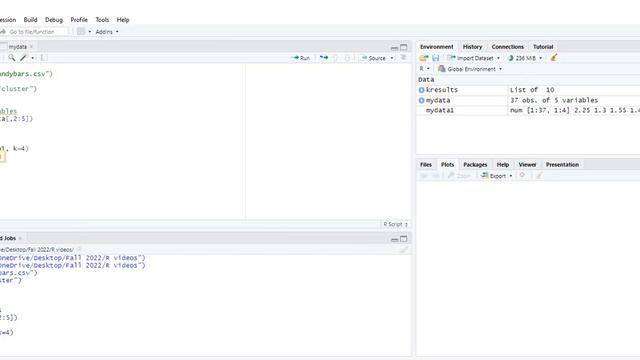Click the mydata1 environment row
Screen dimensions: 640x360
(x=528, y=110)
